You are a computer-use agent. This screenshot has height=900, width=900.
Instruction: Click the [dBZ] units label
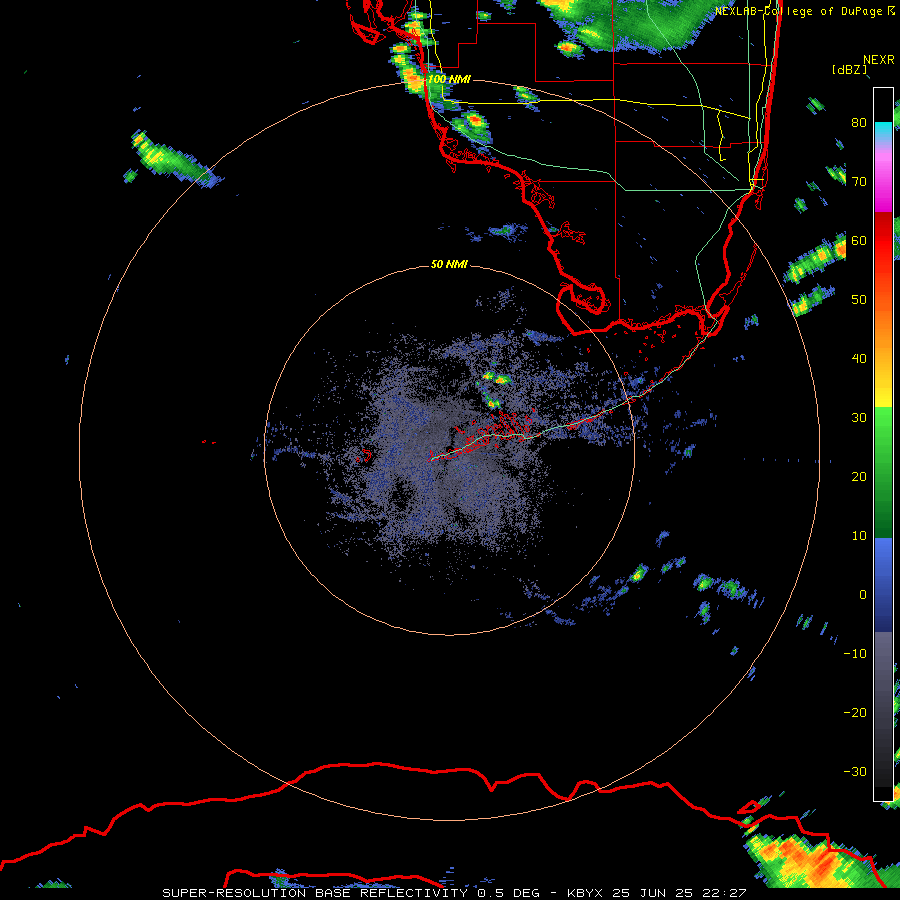point(849,69)
